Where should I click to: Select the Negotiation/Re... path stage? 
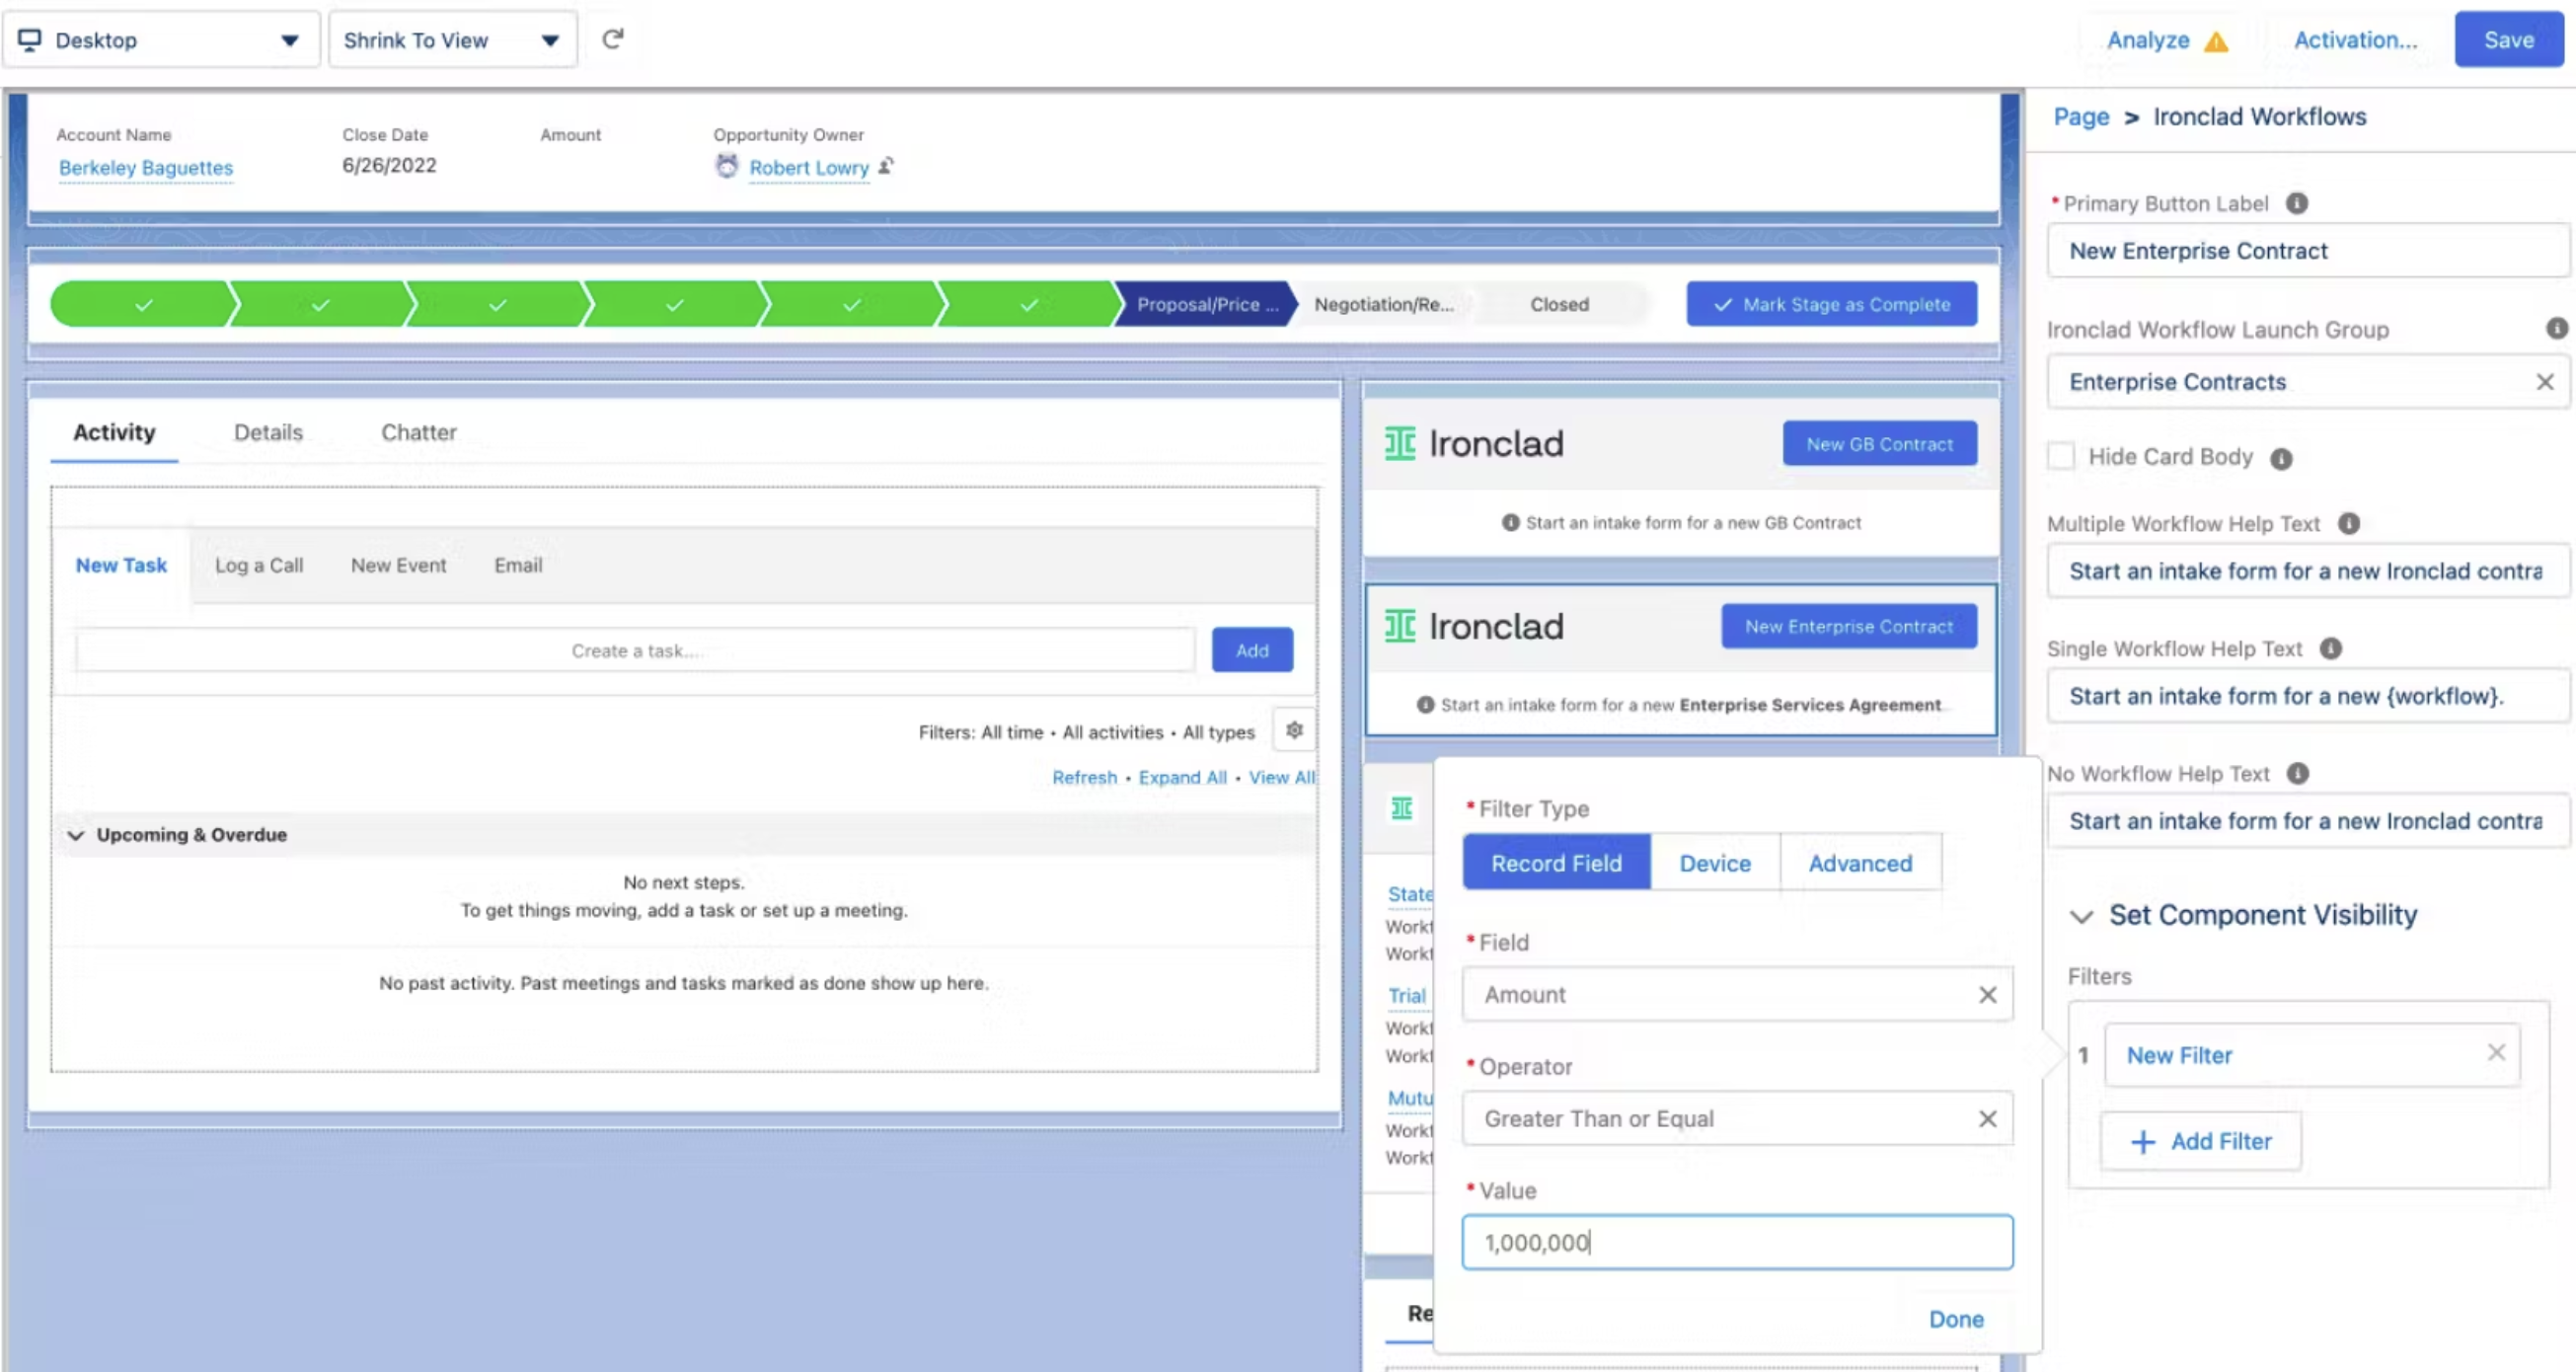pos(1383,305)
